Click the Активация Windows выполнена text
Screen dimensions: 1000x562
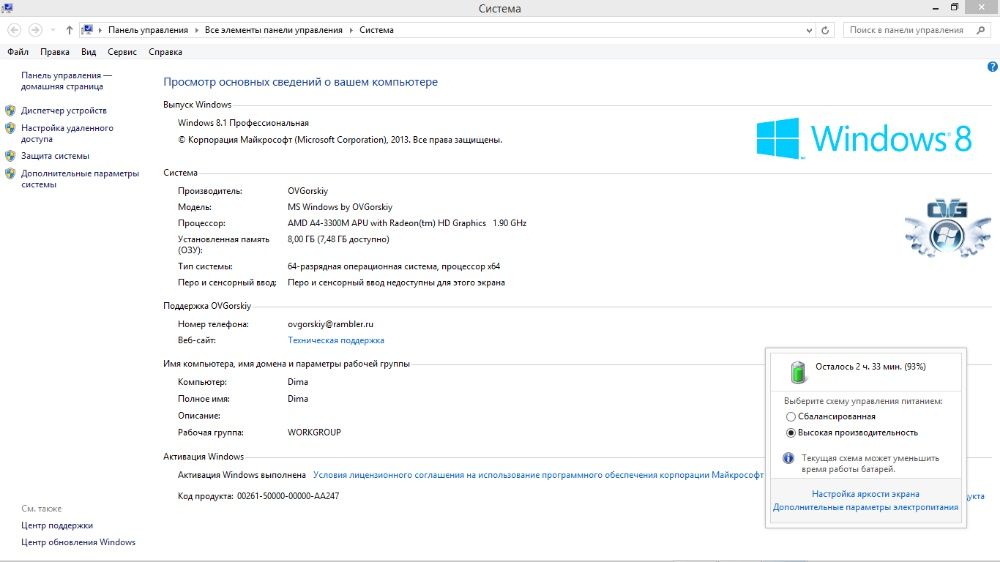242,475
